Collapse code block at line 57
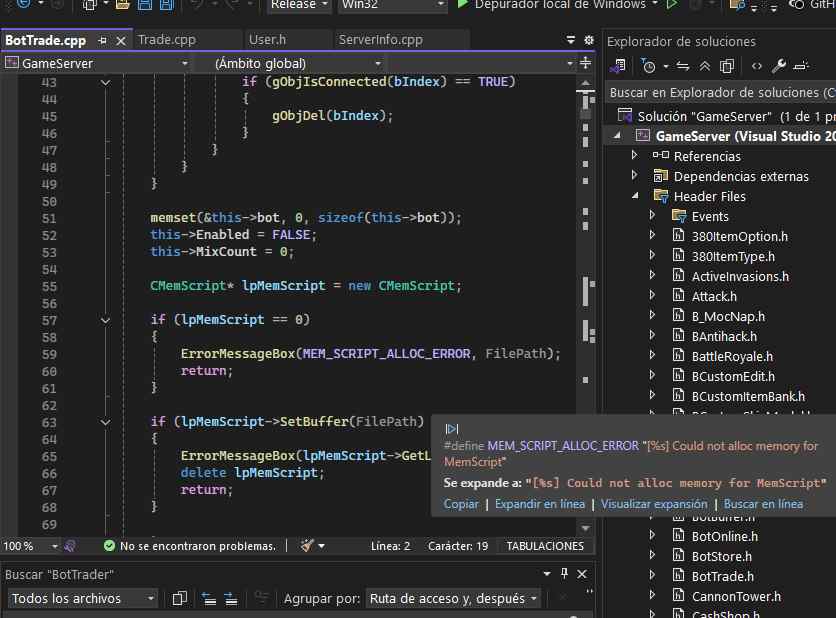The width and height of the screenshot is (836, 618). pyautogui.click(x=105, y=320)
